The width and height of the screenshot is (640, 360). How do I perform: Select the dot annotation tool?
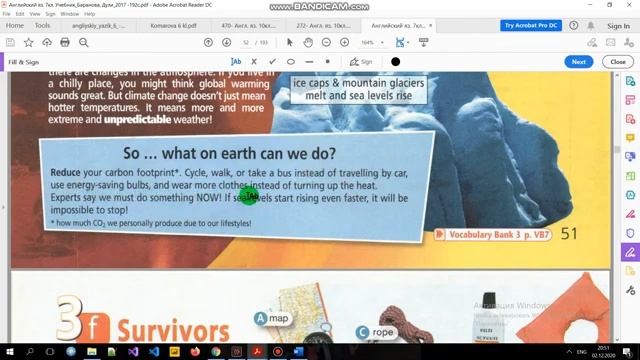(x=327, y=62)
